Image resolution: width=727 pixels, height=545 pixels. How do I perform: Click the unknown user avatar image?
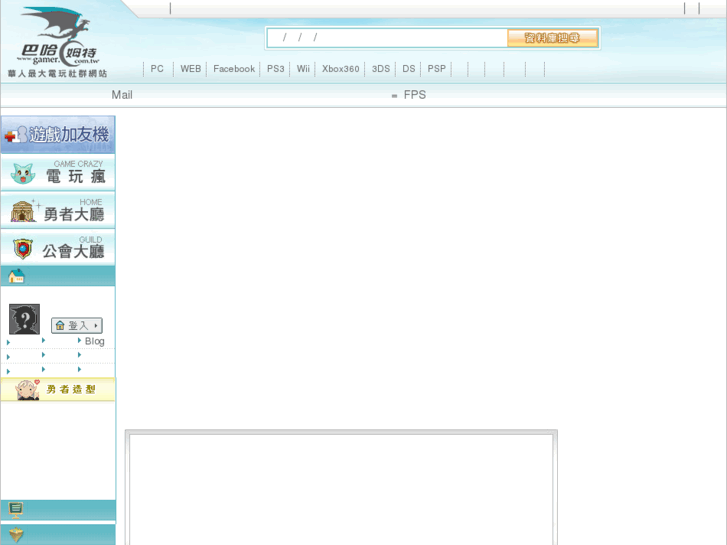click(24, 319)
